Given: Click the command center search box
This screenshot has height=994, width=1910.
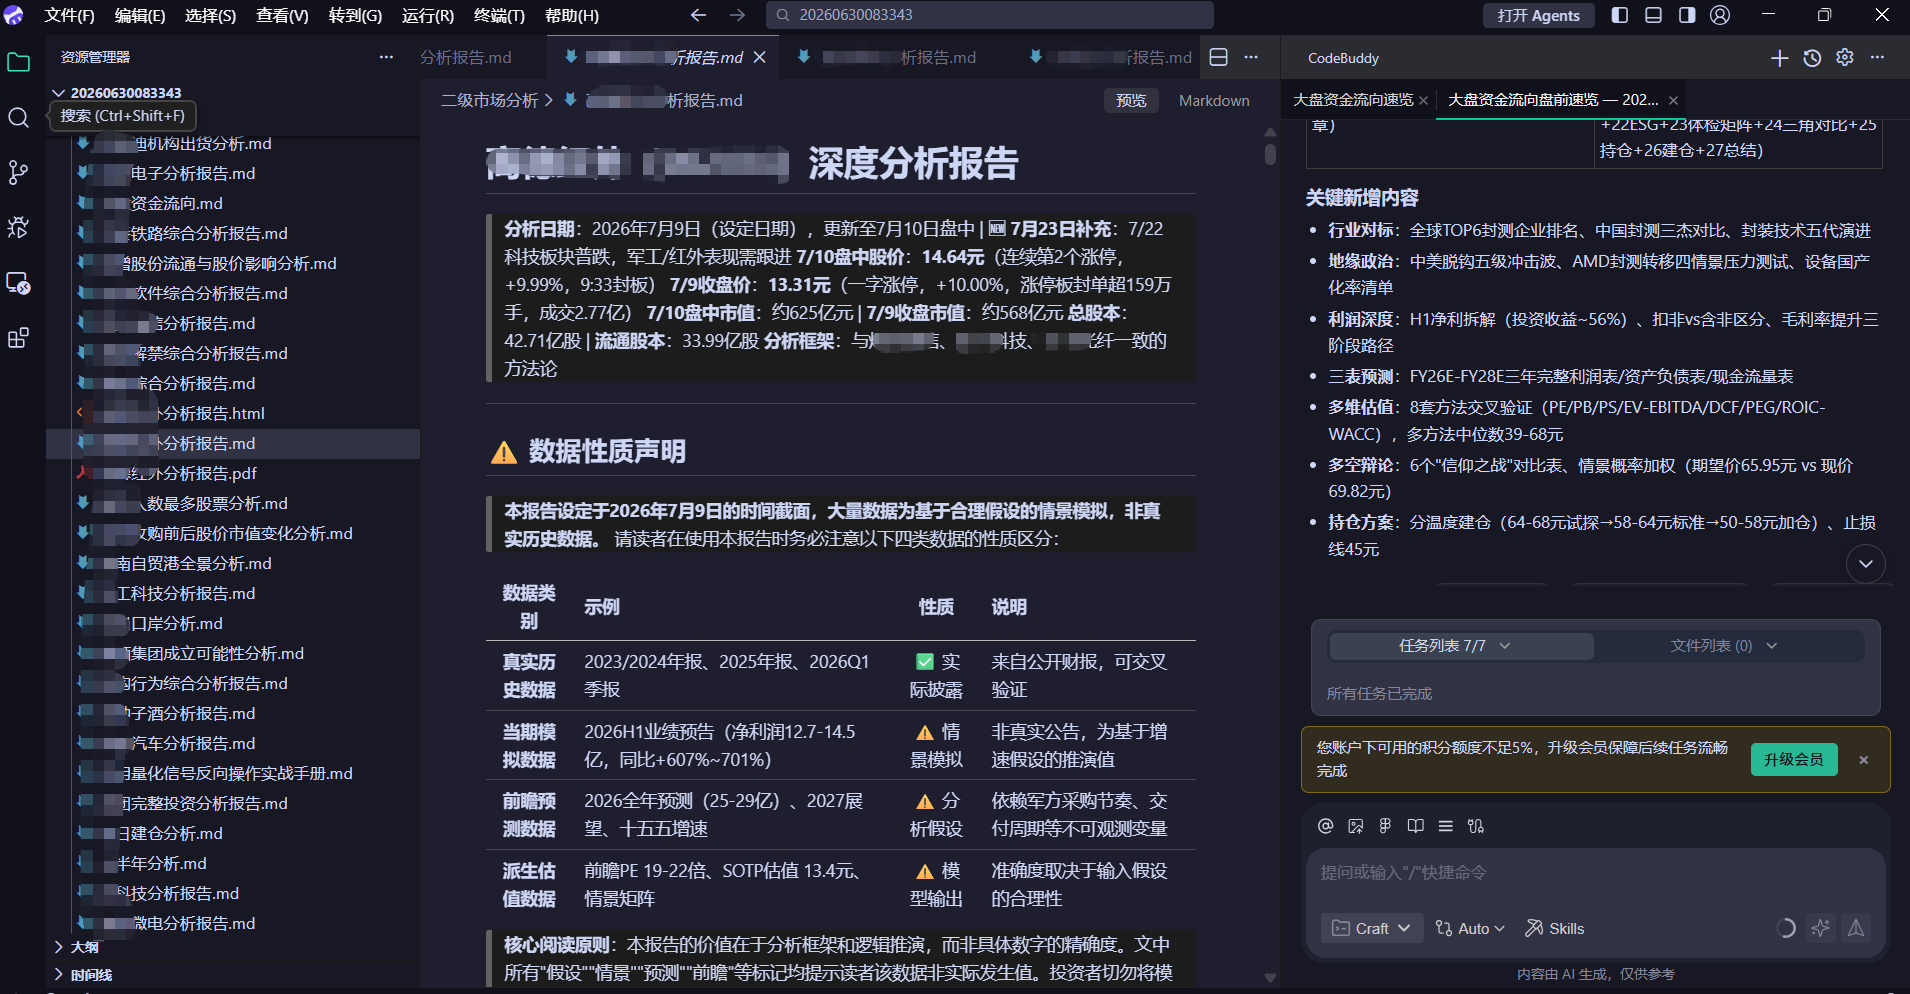Looking at the screenshot, I should tap(990, 15).
